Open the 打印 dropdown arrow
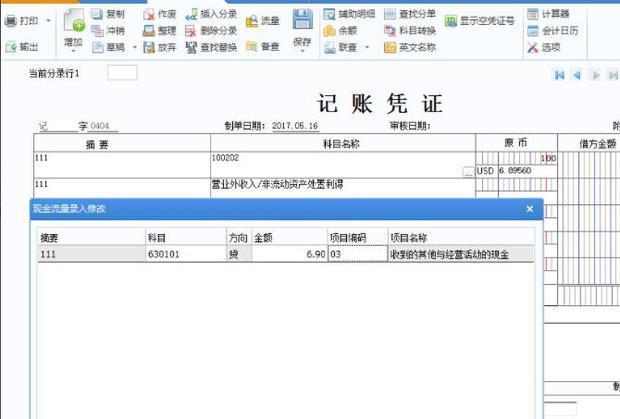The width and height of the screenshot is (620, 419). [49, 21]
